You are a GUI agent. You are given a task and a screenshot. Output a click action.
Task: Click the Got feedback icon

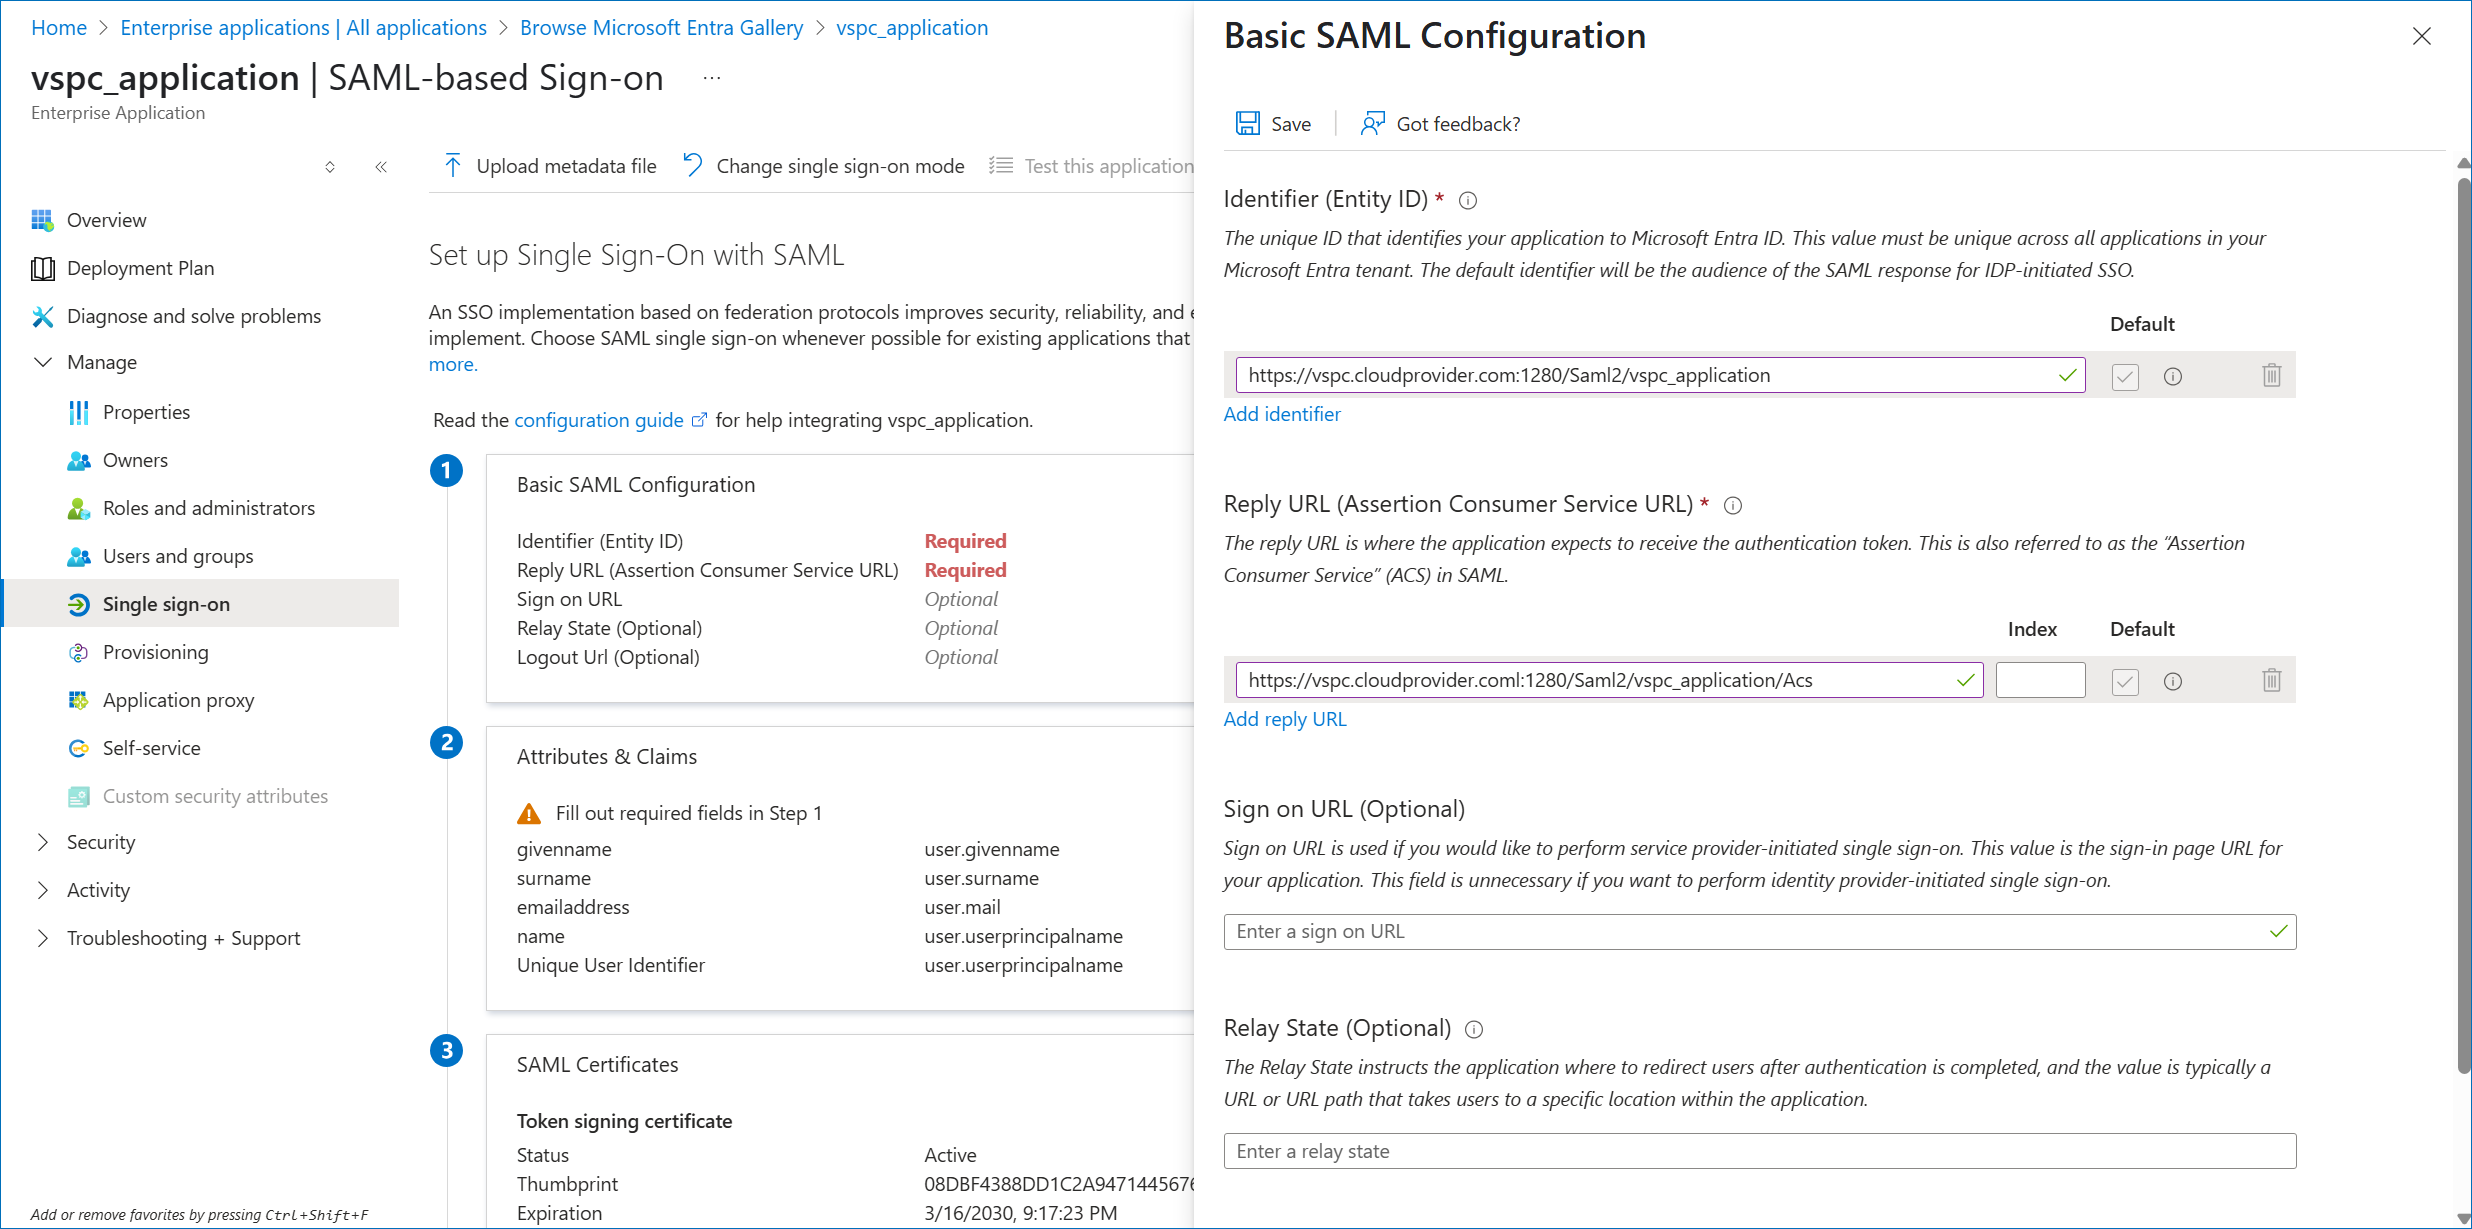1372,123
